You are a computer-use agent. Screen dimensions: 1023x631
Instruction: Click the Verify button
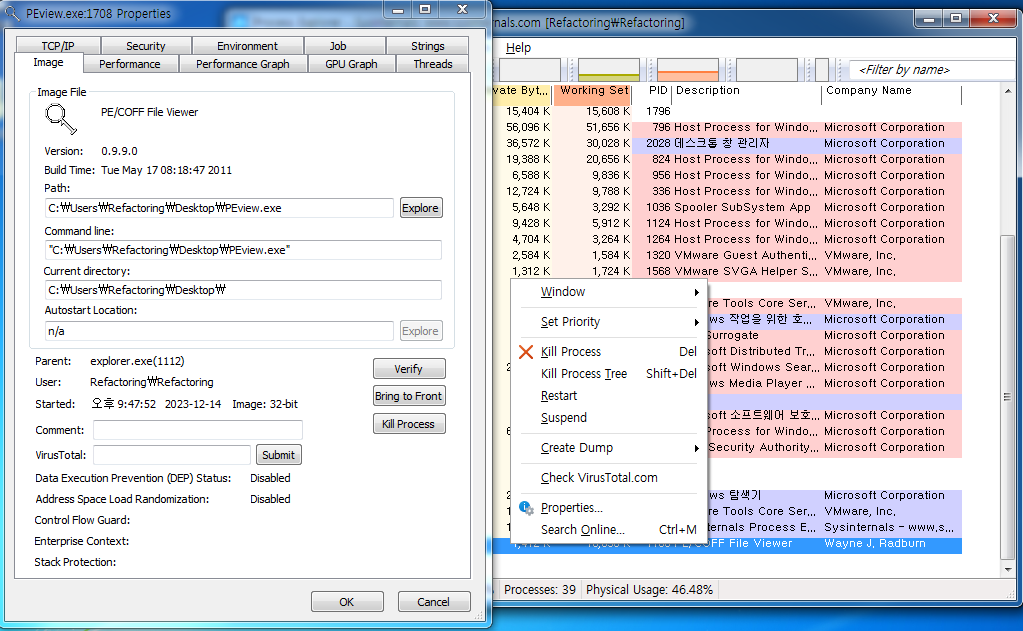409,369
